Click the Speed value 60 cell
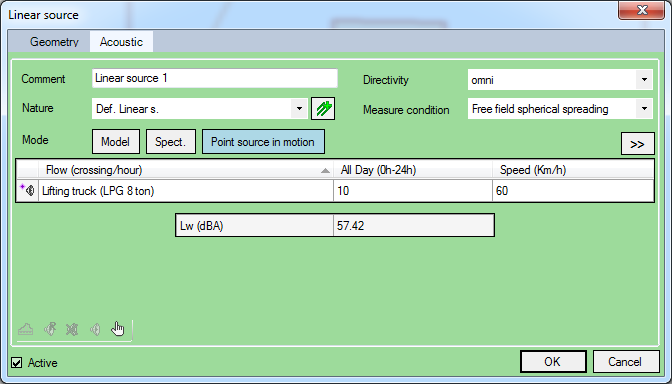The width and height of the screenshot is (672, 384). tap(573, 191)
